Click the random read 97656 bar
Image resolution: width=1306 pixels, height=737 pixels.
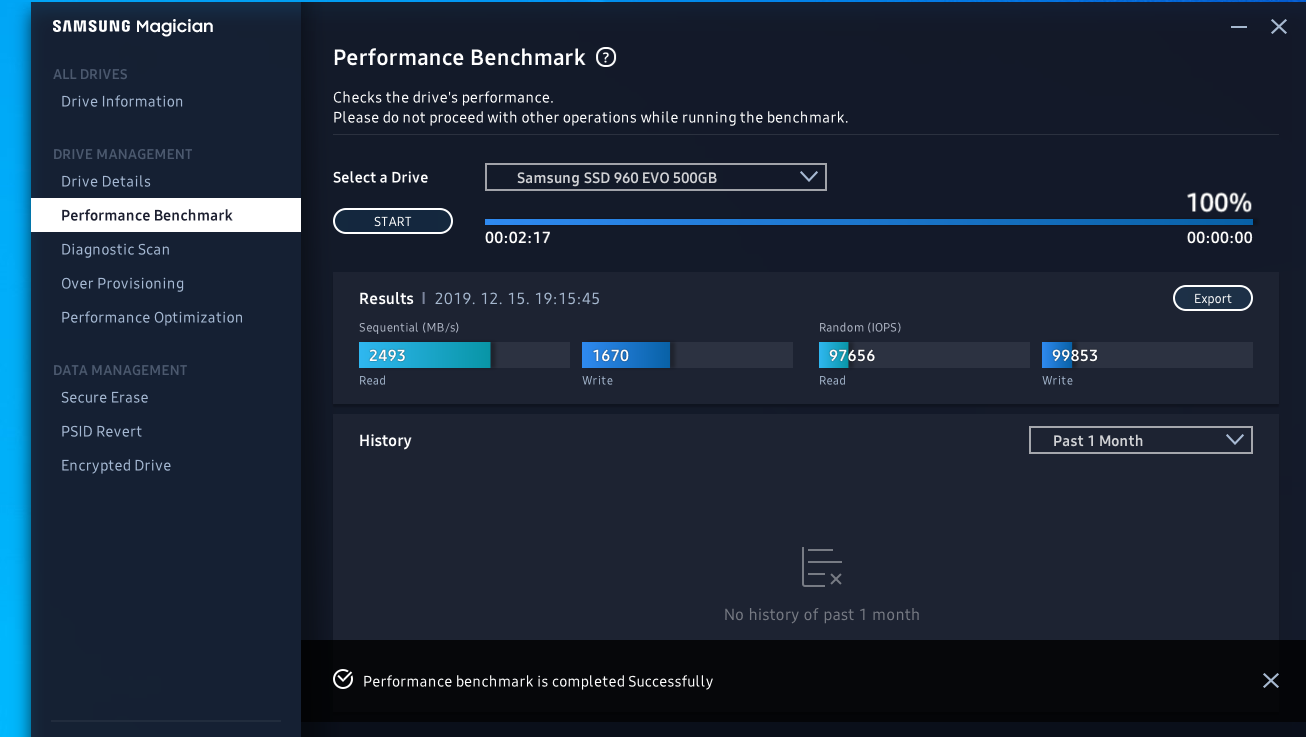point(924,355)
